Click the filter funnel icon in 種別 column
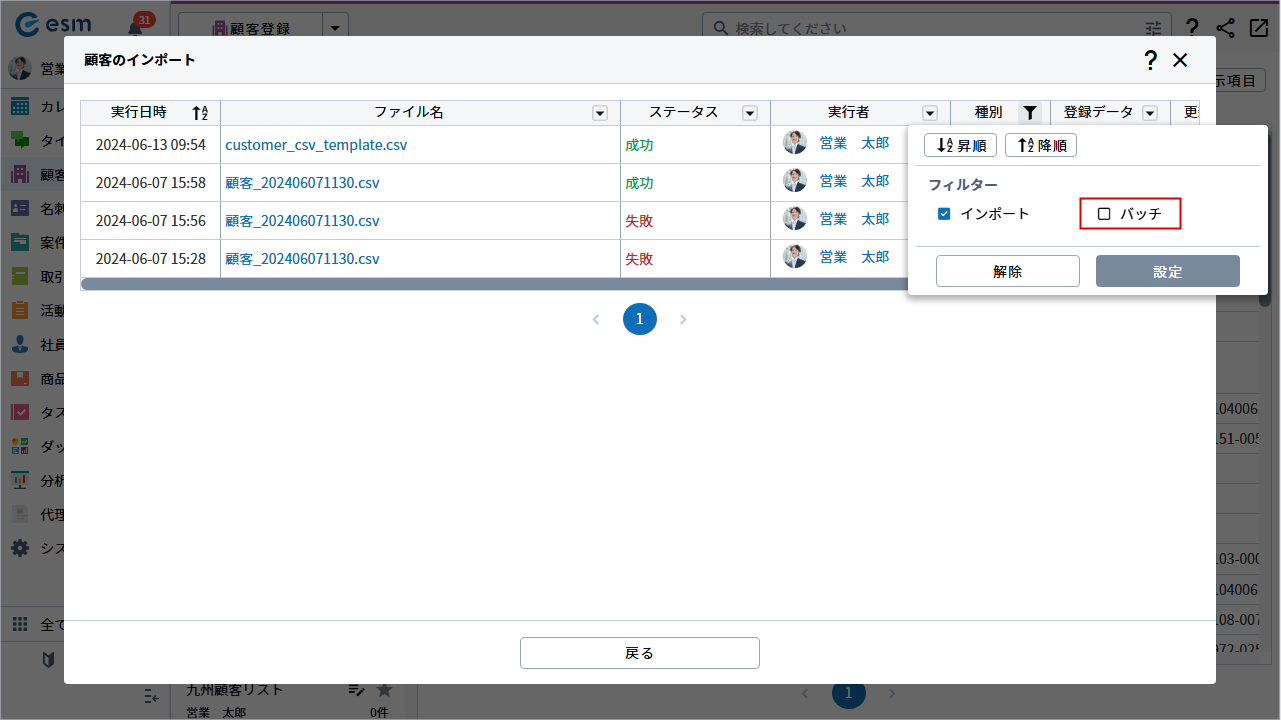The image size is (1281, 720). coord(1030,113)
